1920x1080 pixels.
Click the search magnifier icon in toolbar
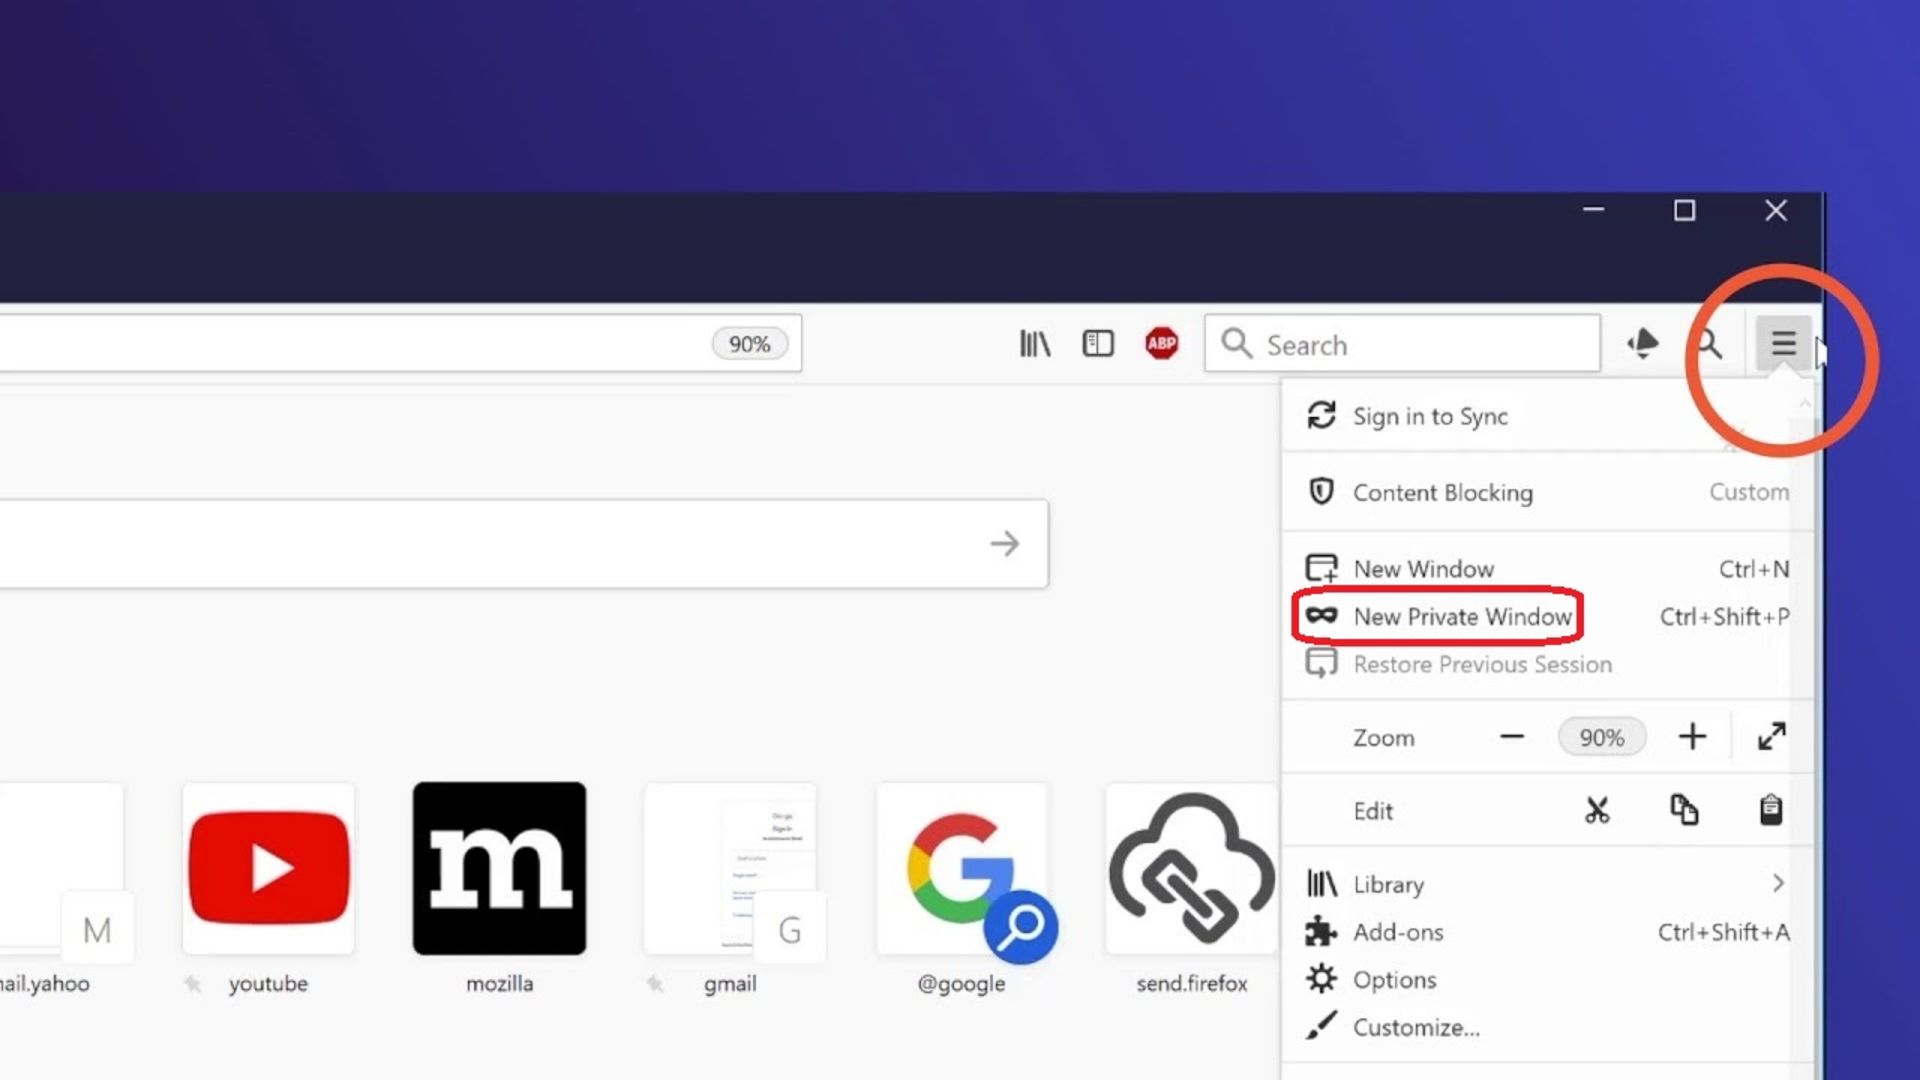tap(1709, 343)
